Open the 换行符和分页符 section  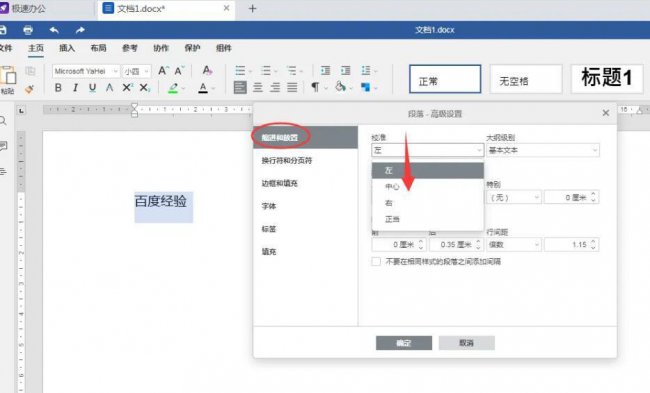306,160
